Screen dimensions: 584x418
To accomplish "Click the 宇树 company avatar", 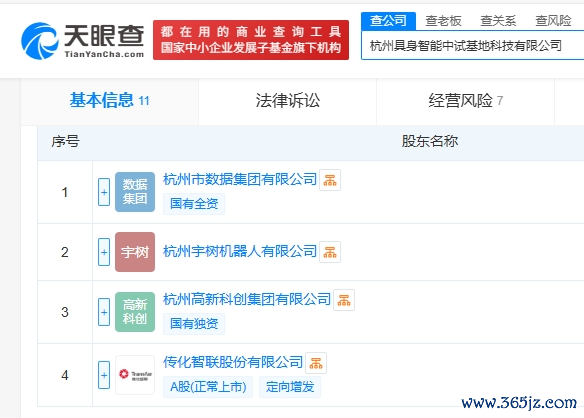I will tap(135, 252).
